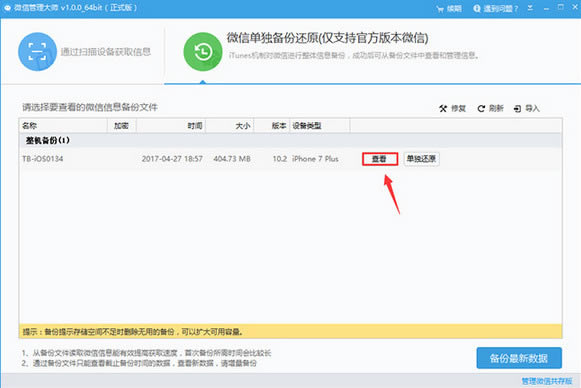
Task: Click the green backup restore clock icon
Action: click(203, 52)
